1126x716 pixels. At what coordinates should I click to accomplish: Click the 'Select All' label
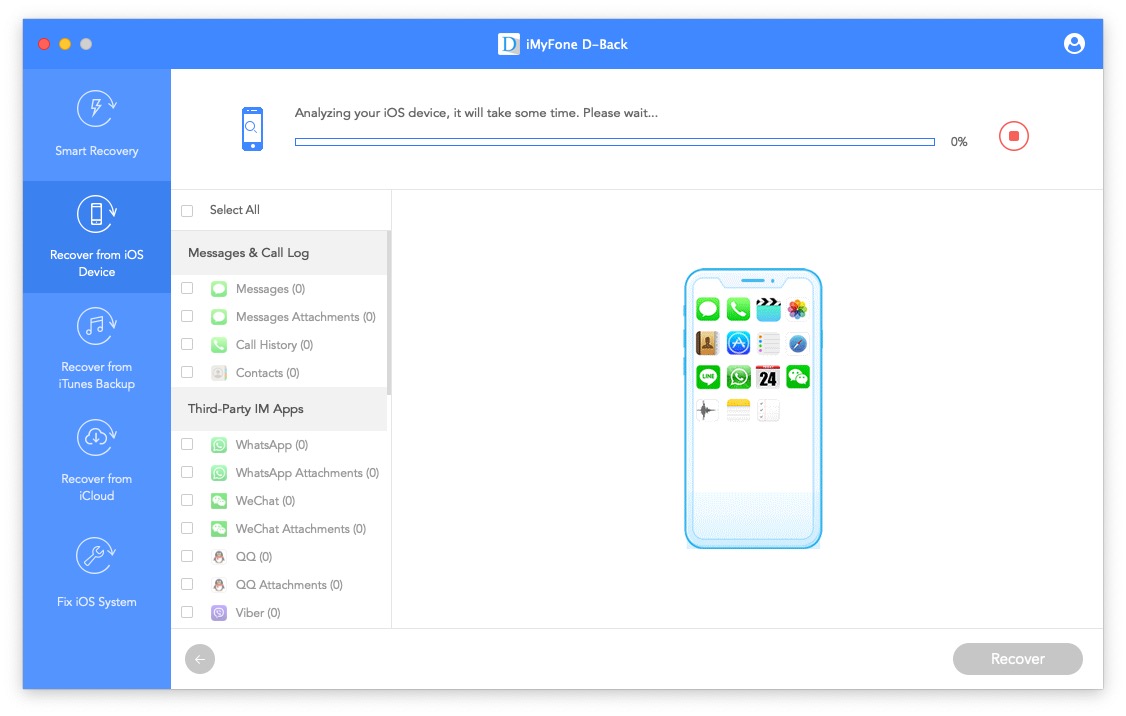234,210
